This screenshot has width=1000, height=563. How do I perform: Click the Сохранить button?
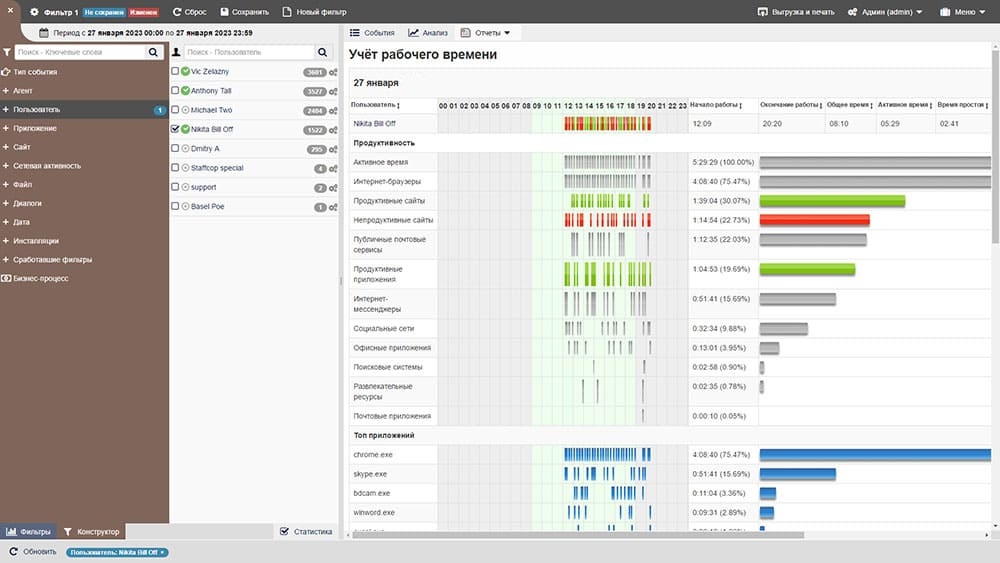243,12
